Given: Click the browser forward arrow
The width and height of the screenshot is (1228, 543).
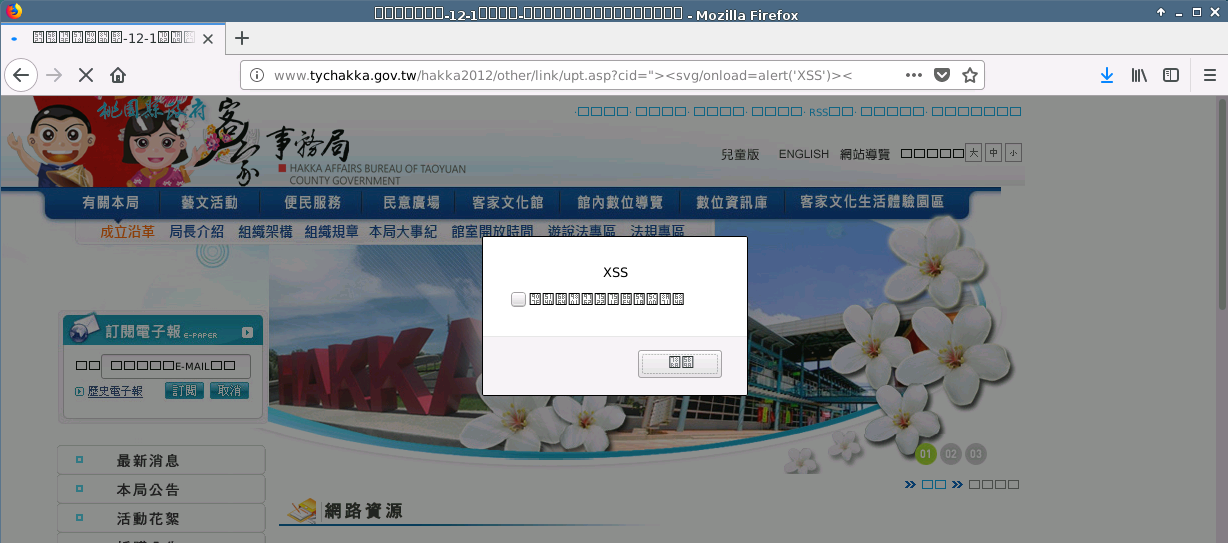Looking at the screenshot, I should point(55,75).
